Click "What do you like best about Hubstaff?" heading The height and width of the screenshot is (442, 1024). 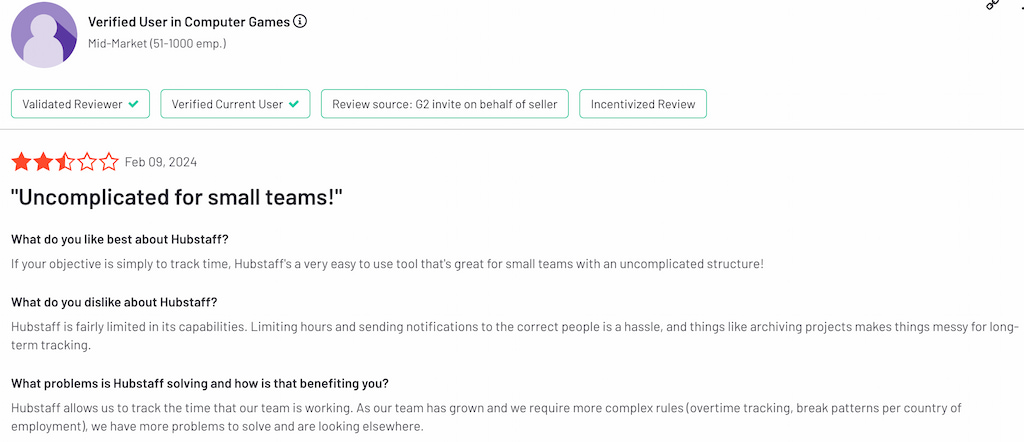click(120, 238)
